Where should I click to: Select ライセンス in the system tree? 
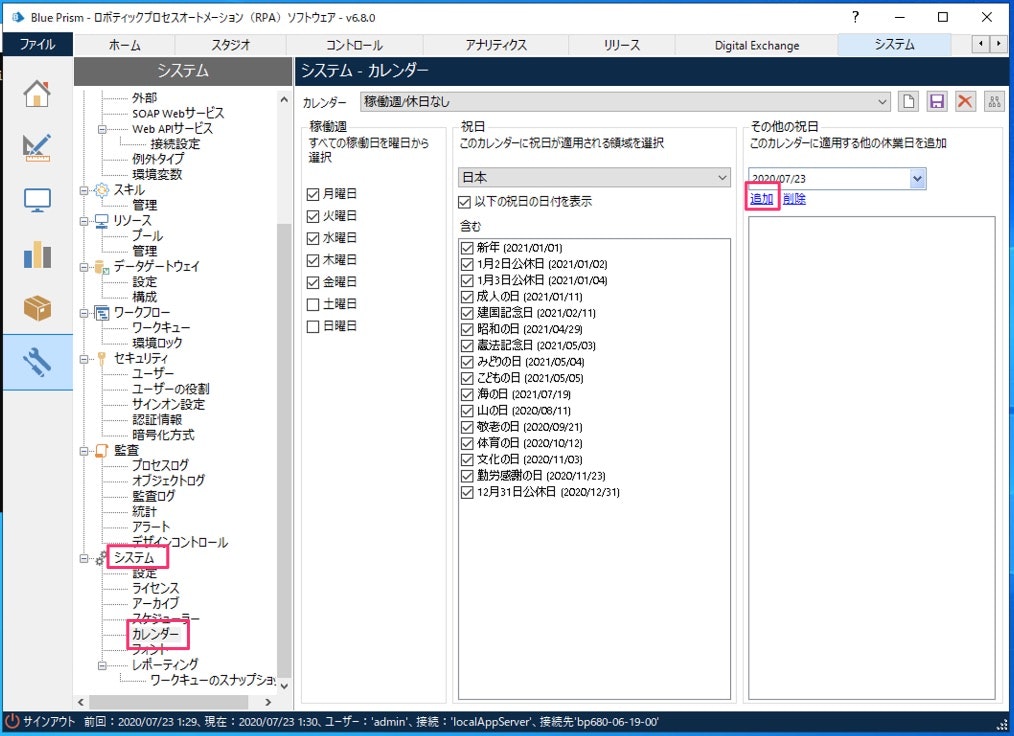(155, 588)
